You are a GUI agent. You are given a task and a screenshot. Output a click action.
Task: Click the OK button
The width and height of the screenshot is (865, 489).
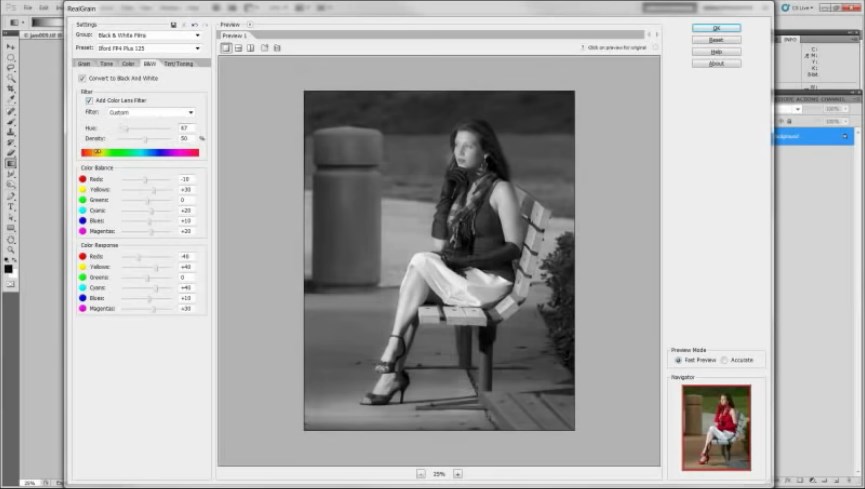[716, 28]
